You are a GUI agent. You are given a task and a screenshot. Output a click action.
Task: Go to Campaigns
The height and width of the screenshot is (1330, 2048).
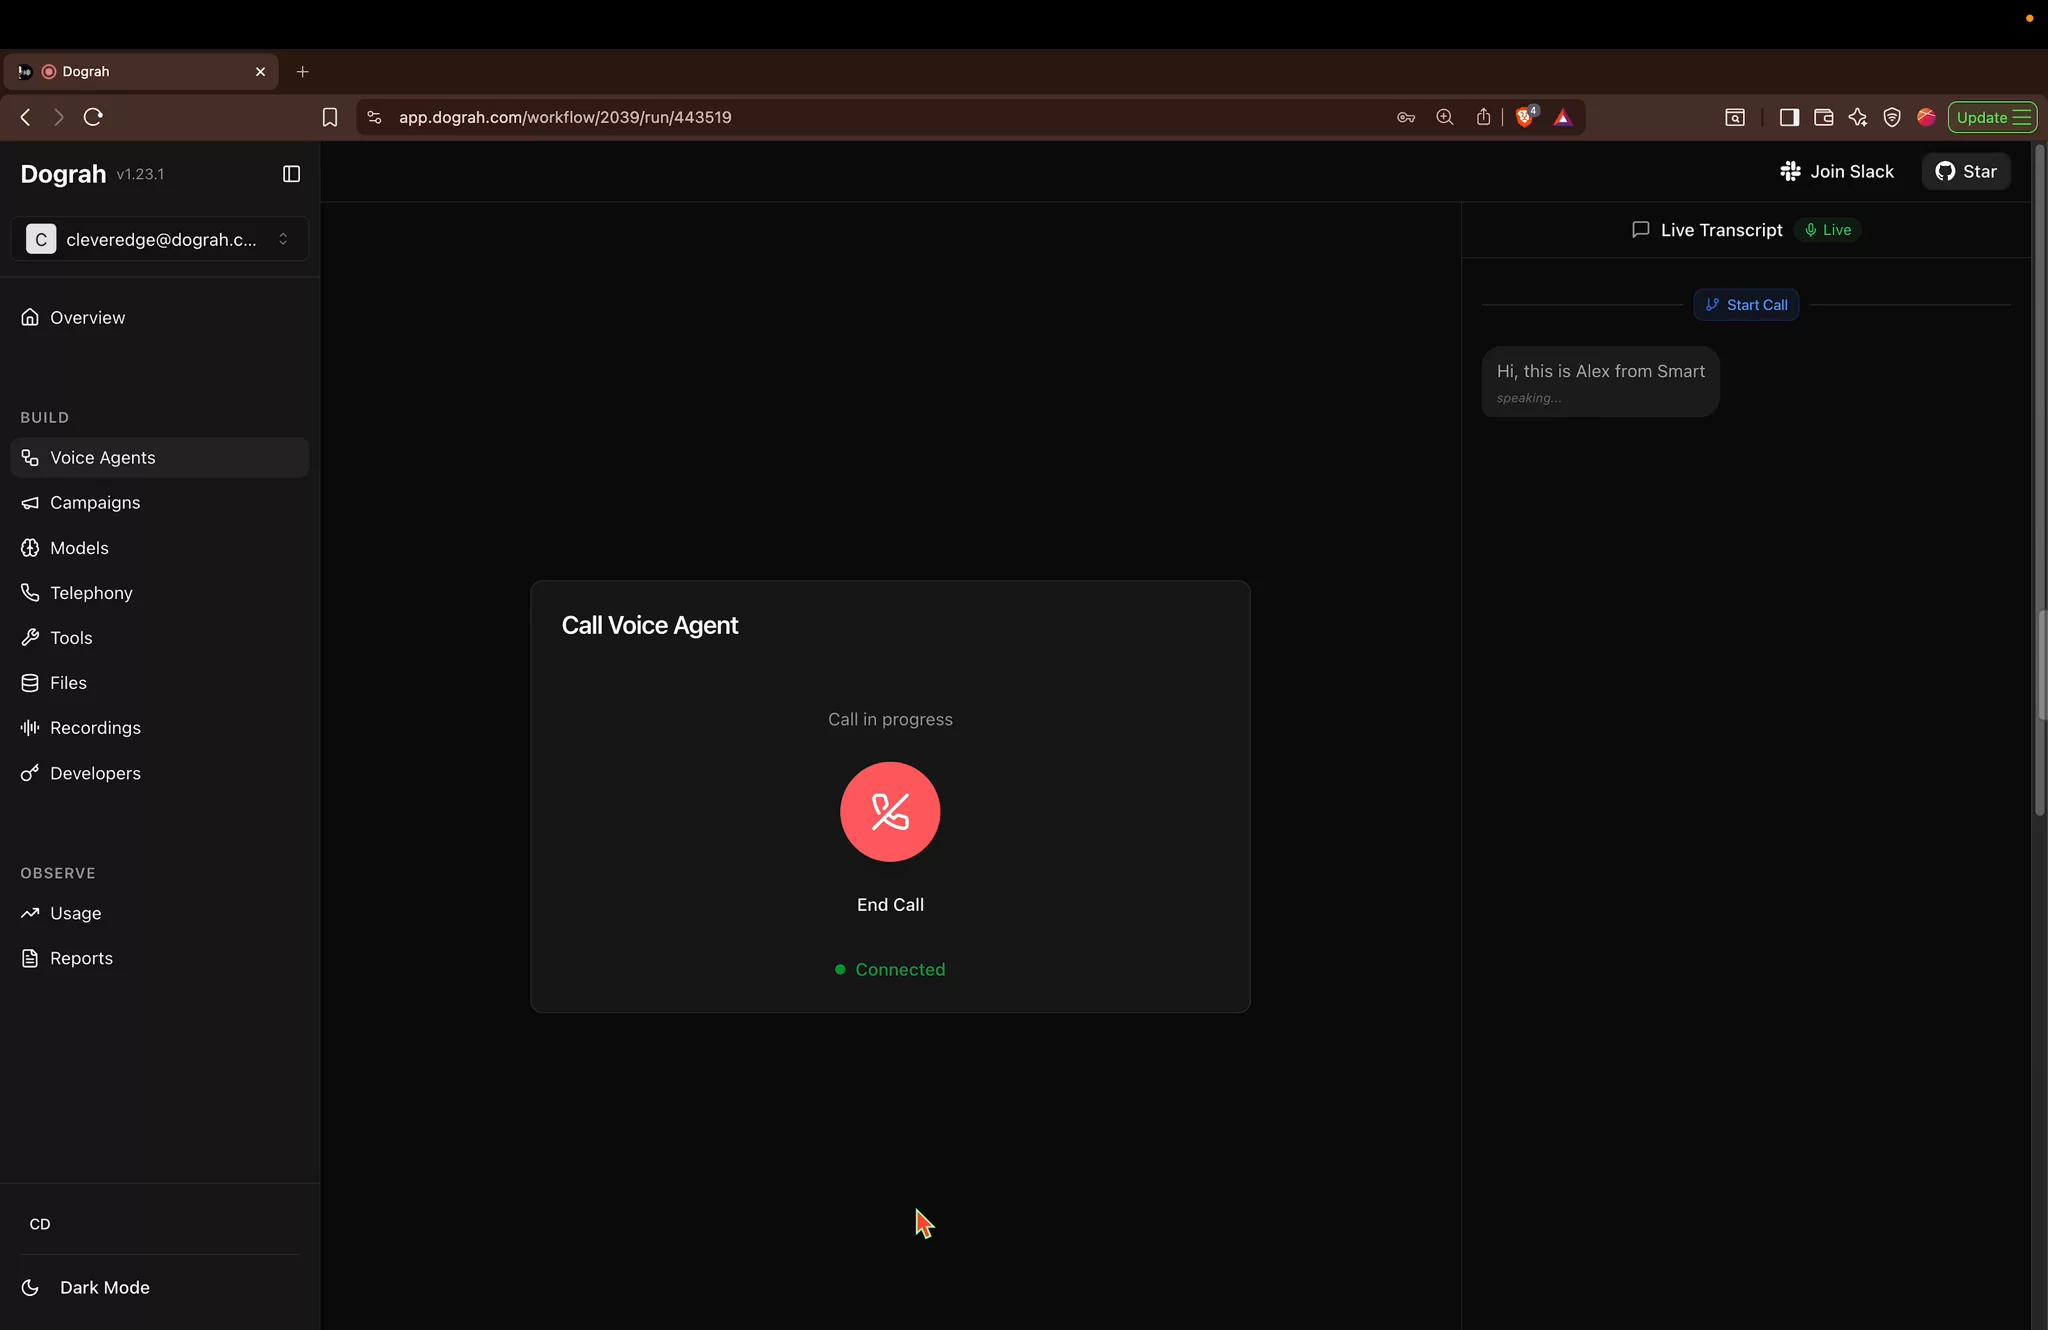tap(160, 502)
